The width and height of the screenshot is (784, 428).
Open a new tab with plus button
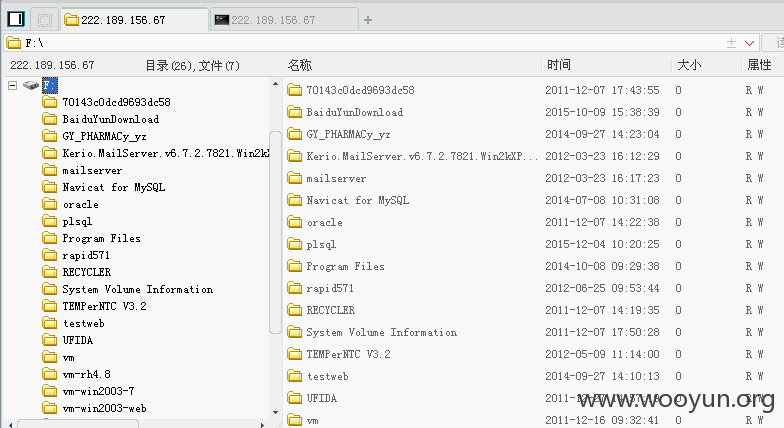tap(368, 20)
